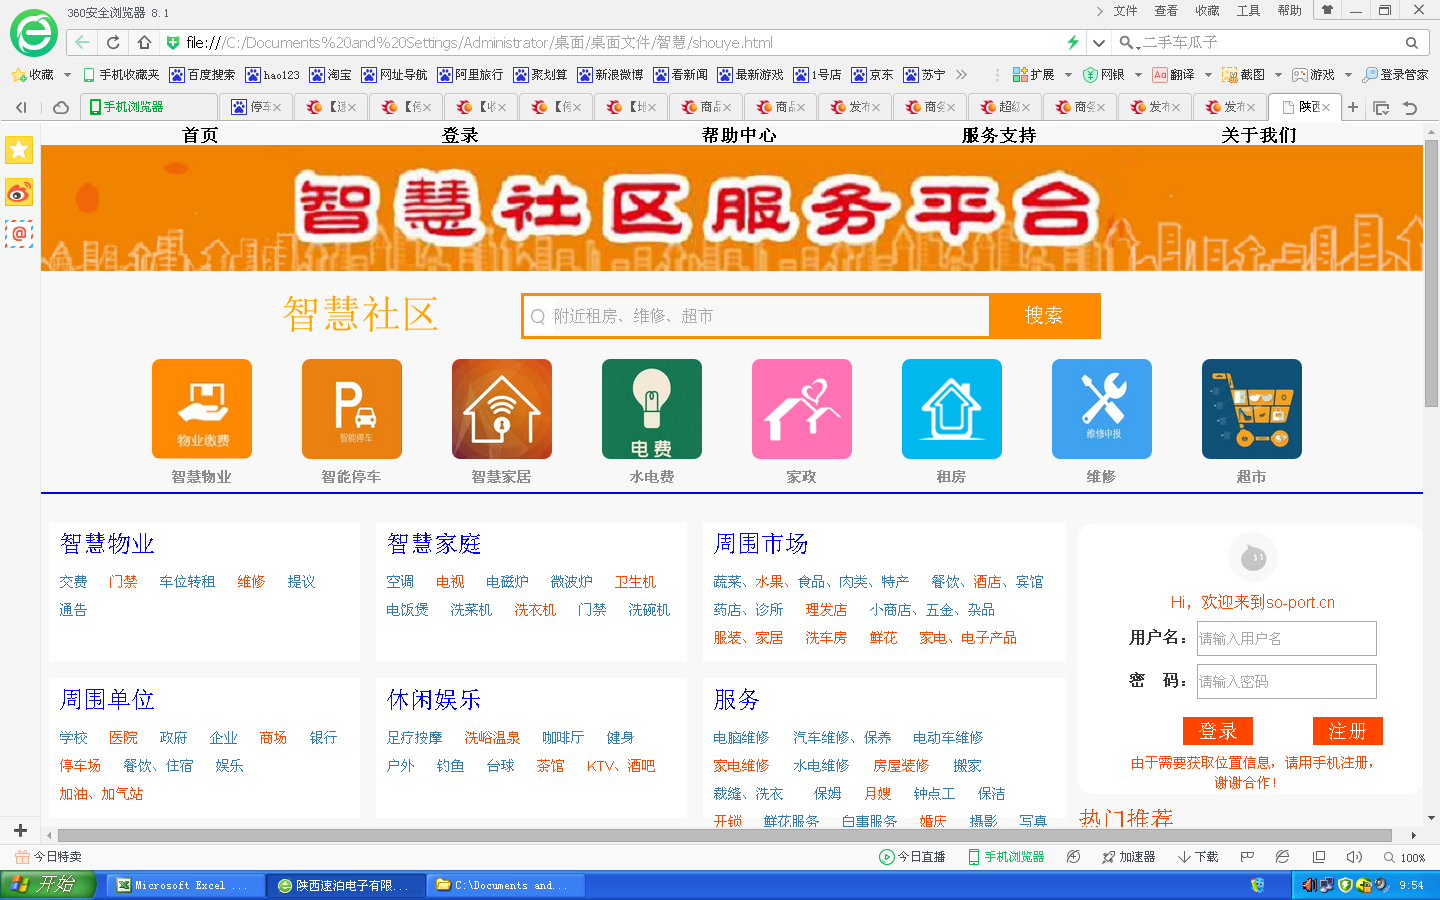Open the 百度搜索 bookmark

pos(203,75)
